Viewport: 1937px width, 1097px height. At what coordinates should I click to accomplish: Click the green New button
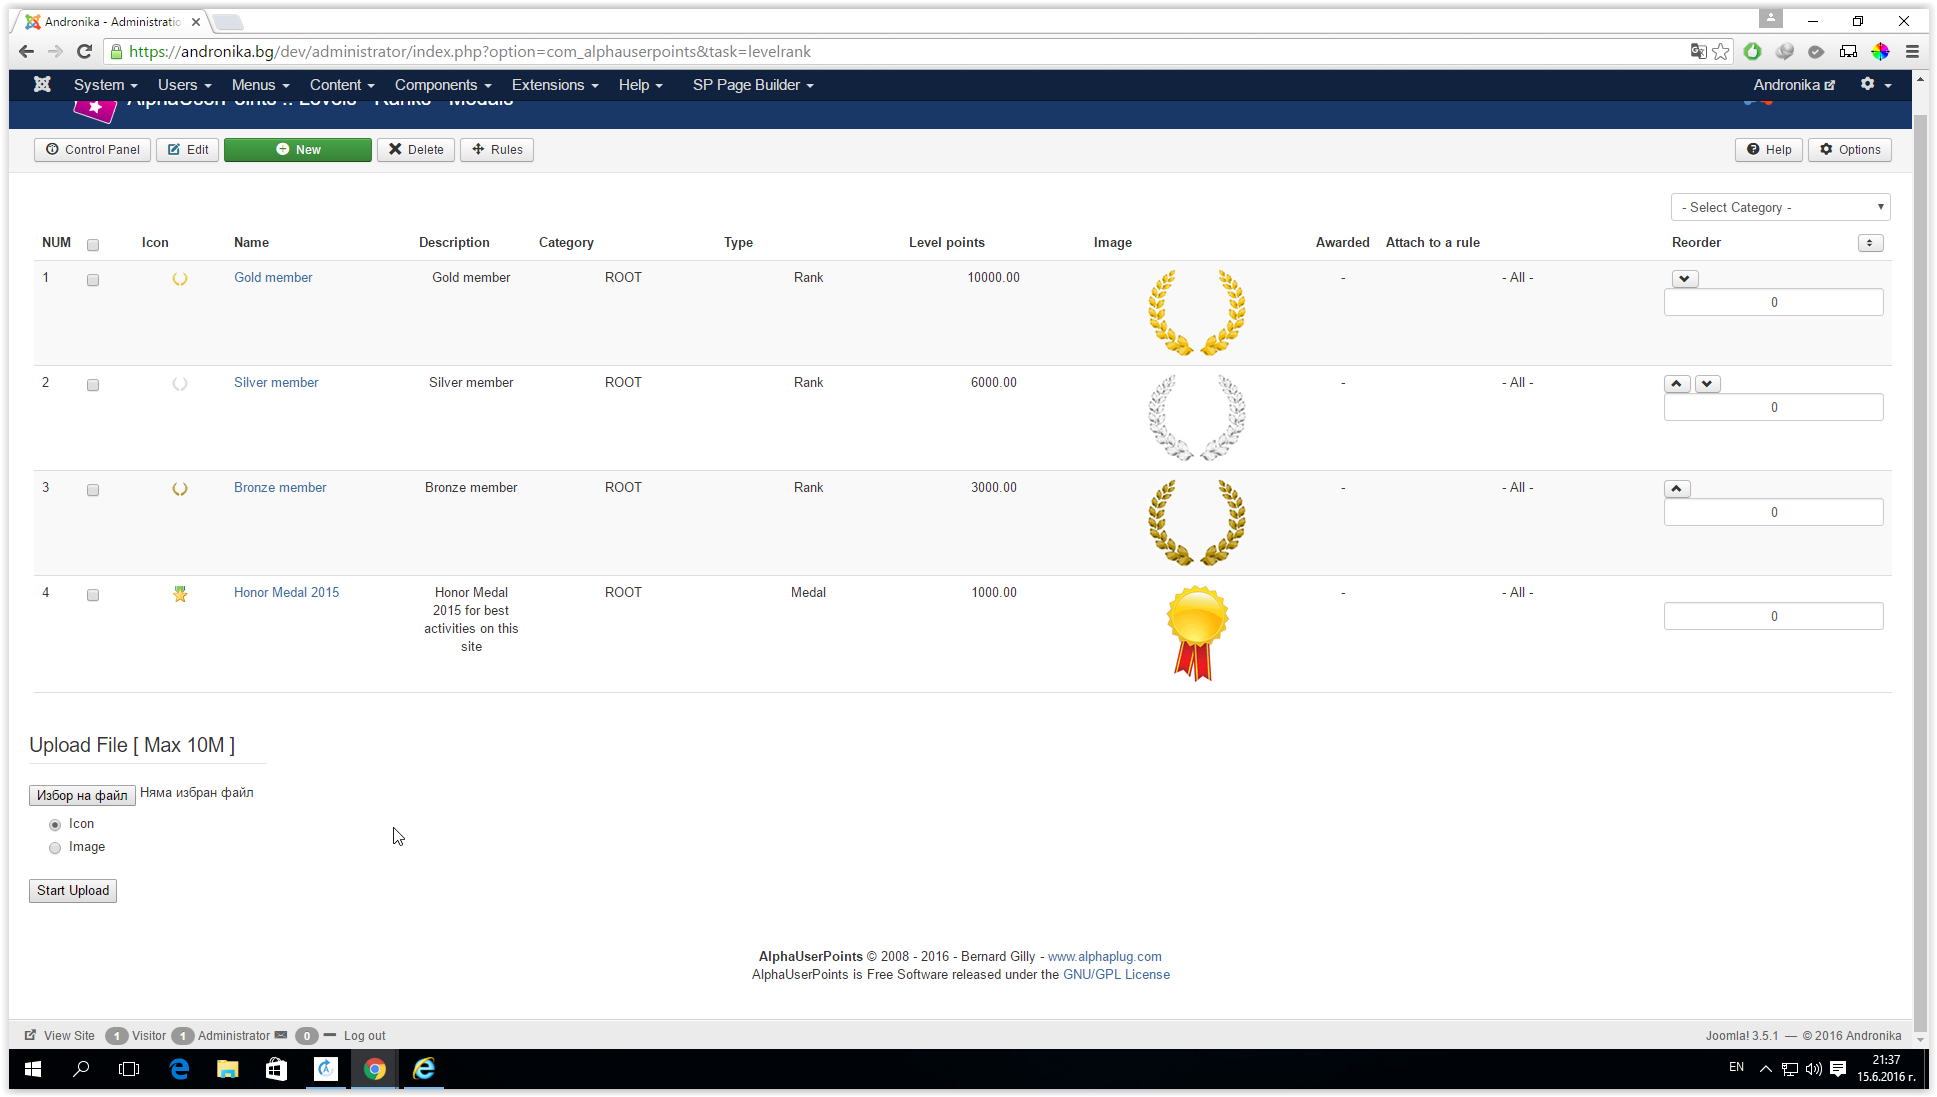tap(298, 150)
